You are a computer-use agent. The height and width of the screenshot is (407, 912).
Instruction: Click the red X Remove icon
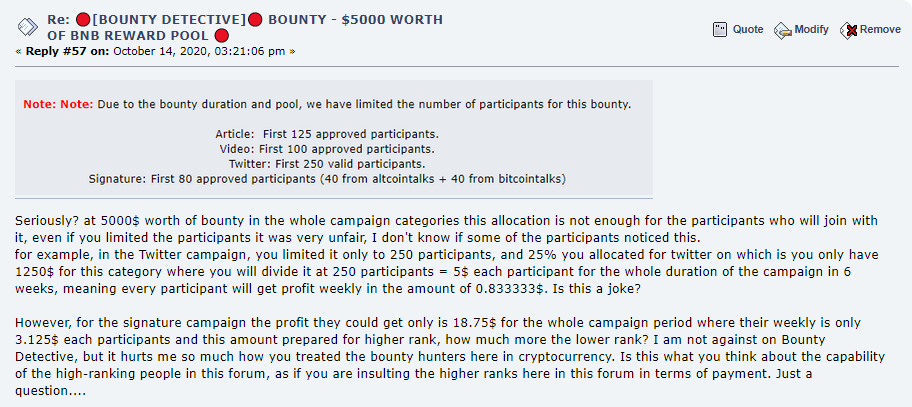pos(849,30)
